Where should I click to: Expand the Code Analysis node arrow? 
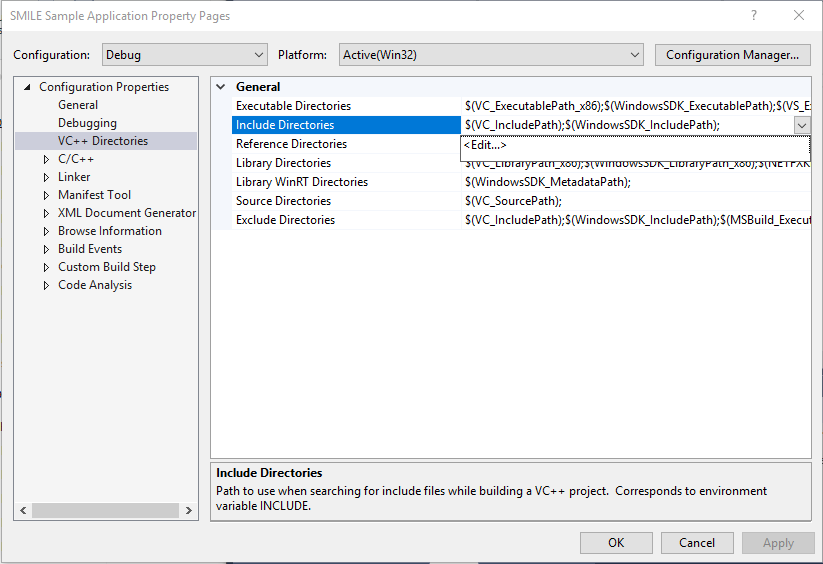[x=46, y=285]
